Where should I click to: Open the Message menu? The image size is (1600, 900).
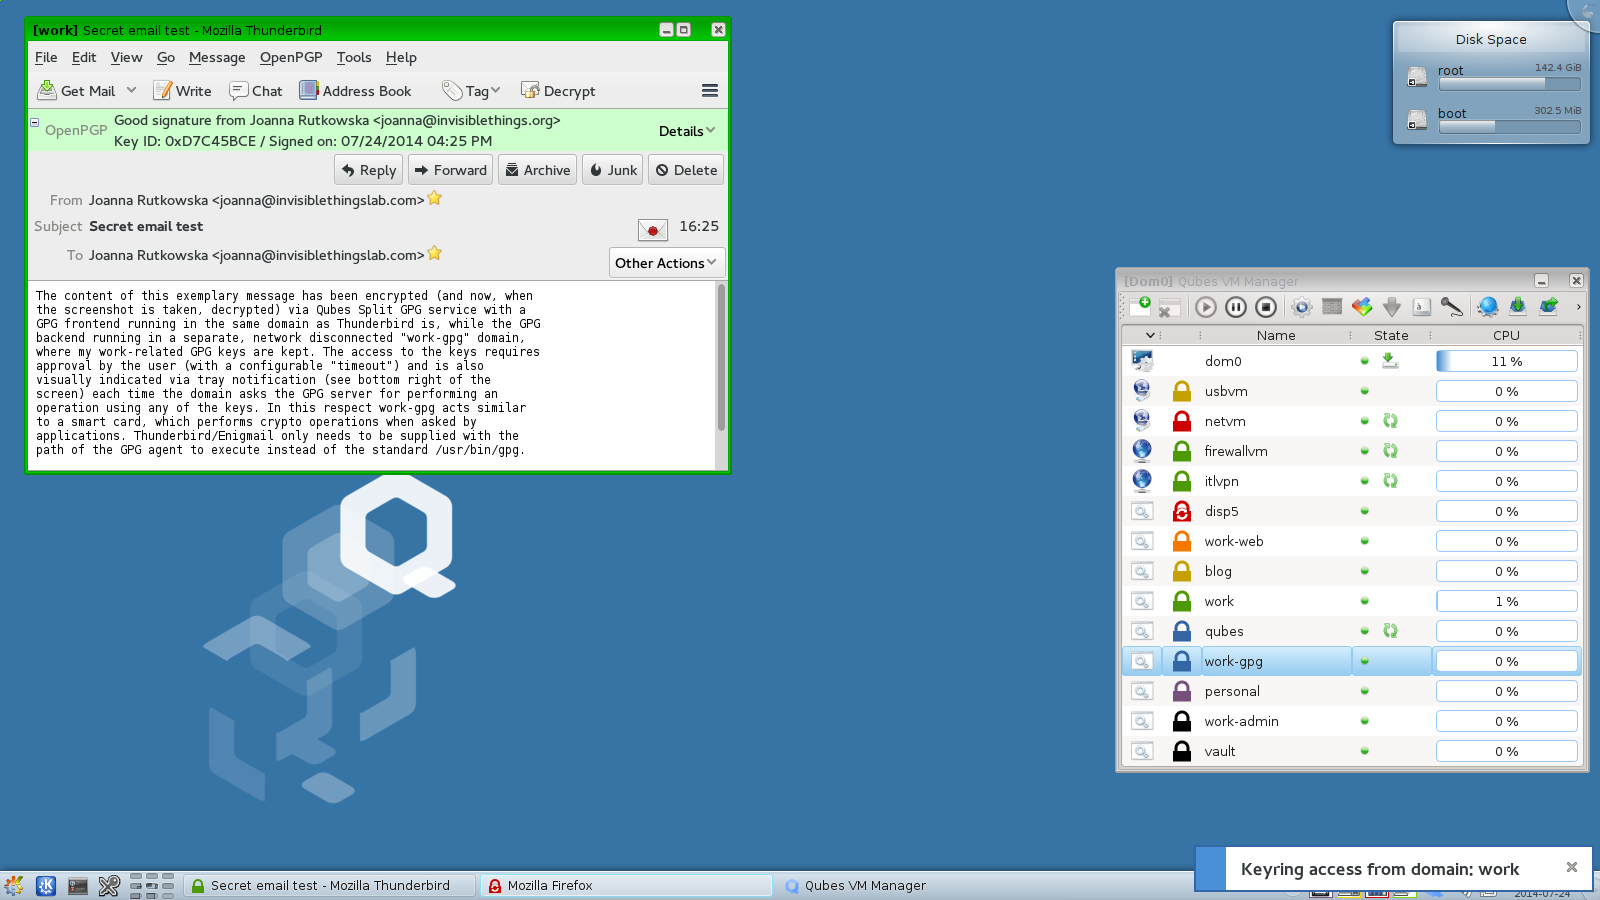(217, 58)
